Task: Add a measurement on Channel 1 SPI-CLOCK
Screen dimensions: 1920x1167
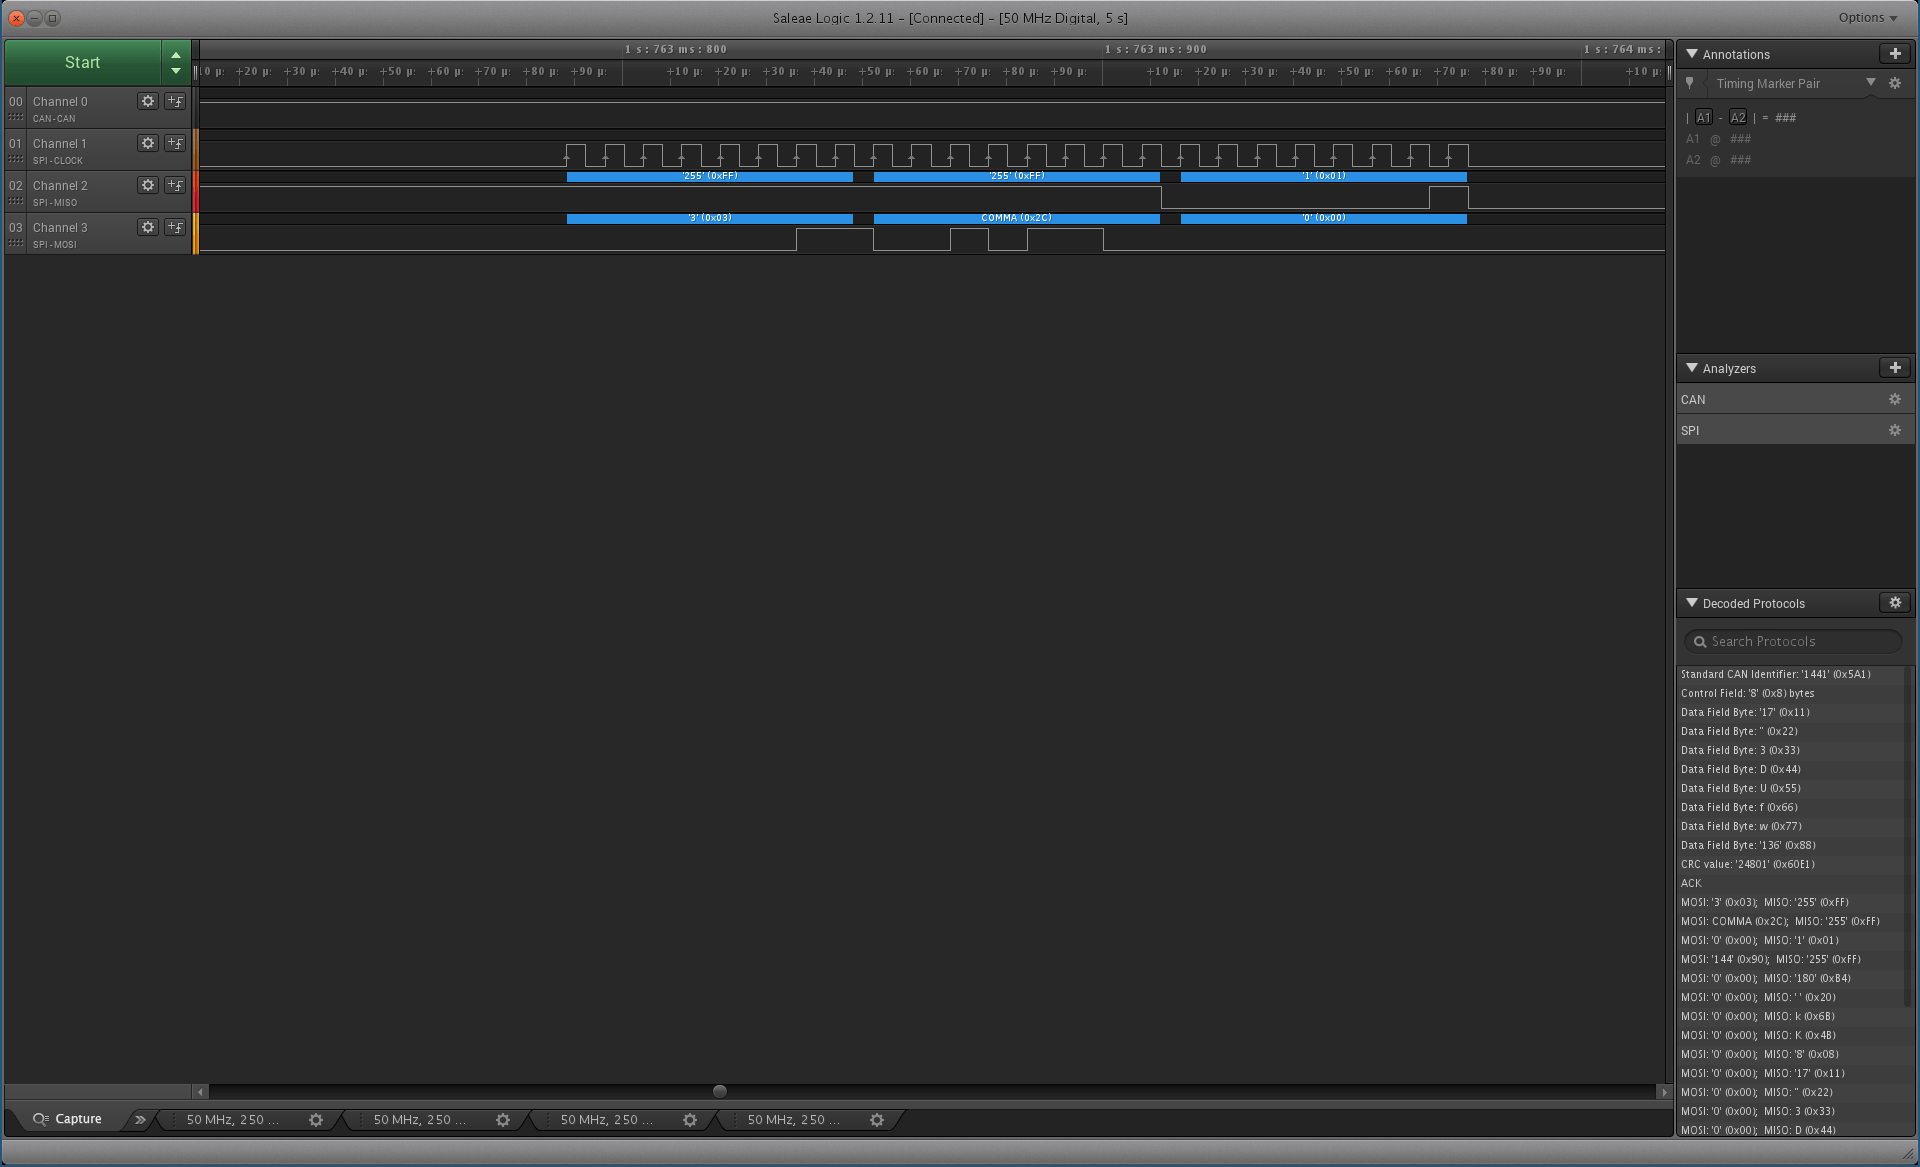Action: 175,143
